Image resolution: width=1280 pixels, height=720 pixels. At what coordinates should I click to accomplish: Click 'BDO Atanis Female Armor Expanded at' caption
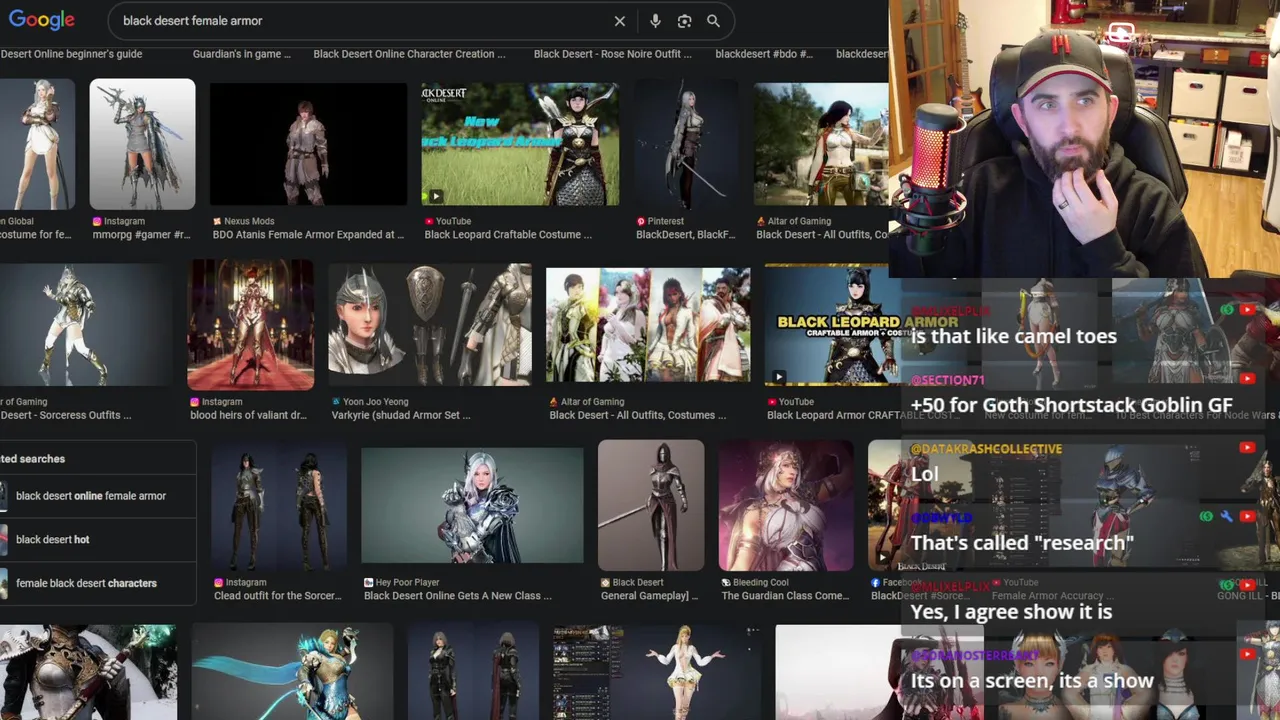(x=308, y=235)
